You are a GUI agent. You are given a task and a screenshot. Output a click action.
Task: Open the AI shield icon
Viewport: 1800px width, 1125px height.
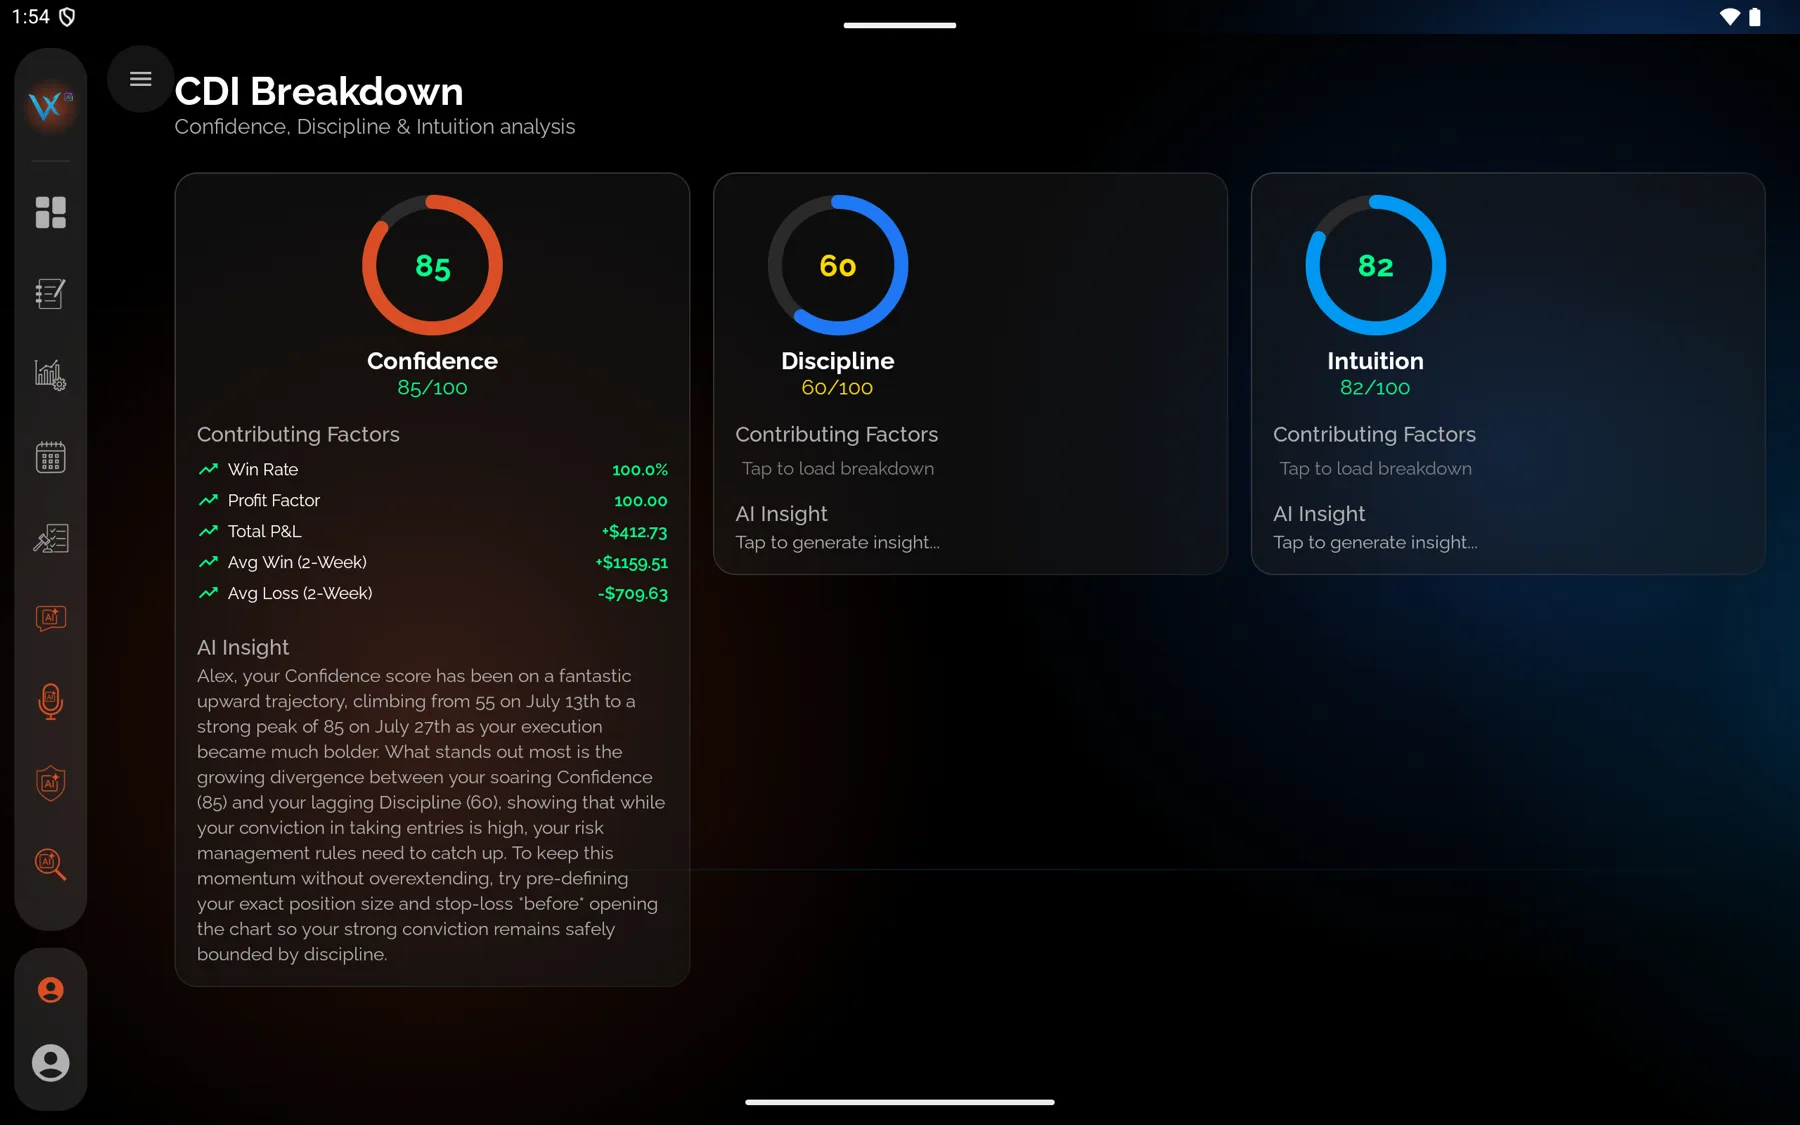50,783
